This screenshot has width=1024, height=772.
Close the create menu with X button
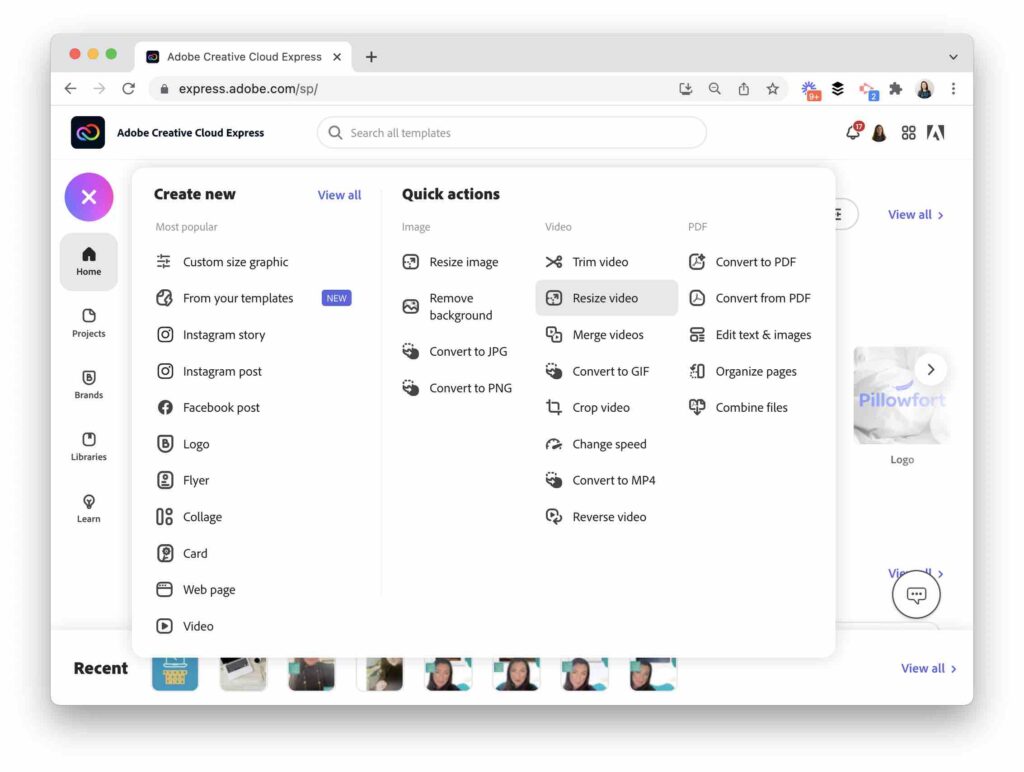point(89,197)
